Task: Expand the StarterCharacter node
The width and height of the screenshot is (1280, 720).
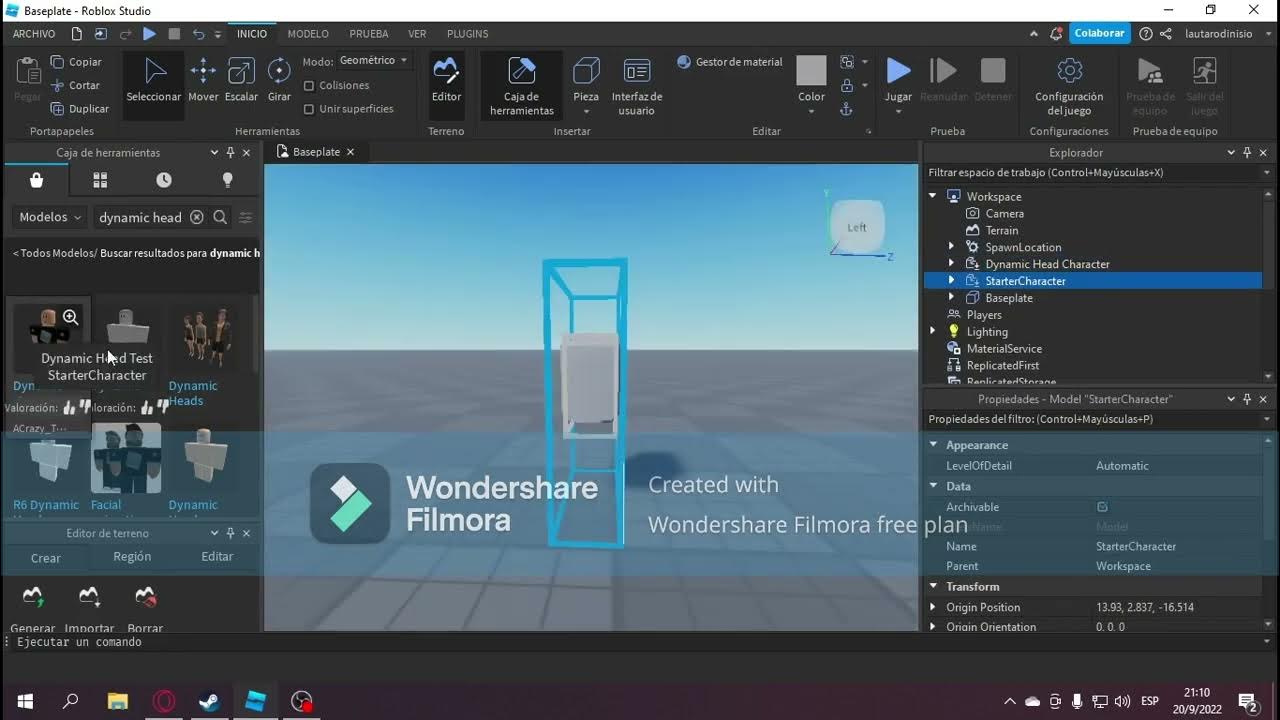Action: (951, 281)
